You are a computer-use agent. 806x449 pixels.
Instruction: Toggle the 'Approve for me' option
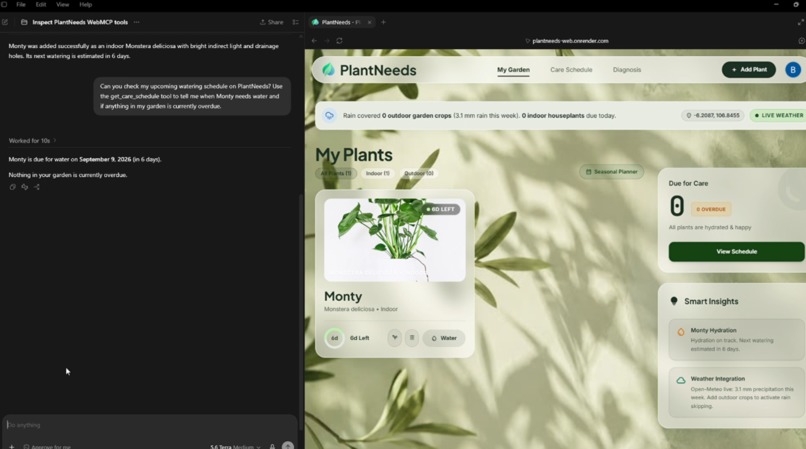pos(47,446)
